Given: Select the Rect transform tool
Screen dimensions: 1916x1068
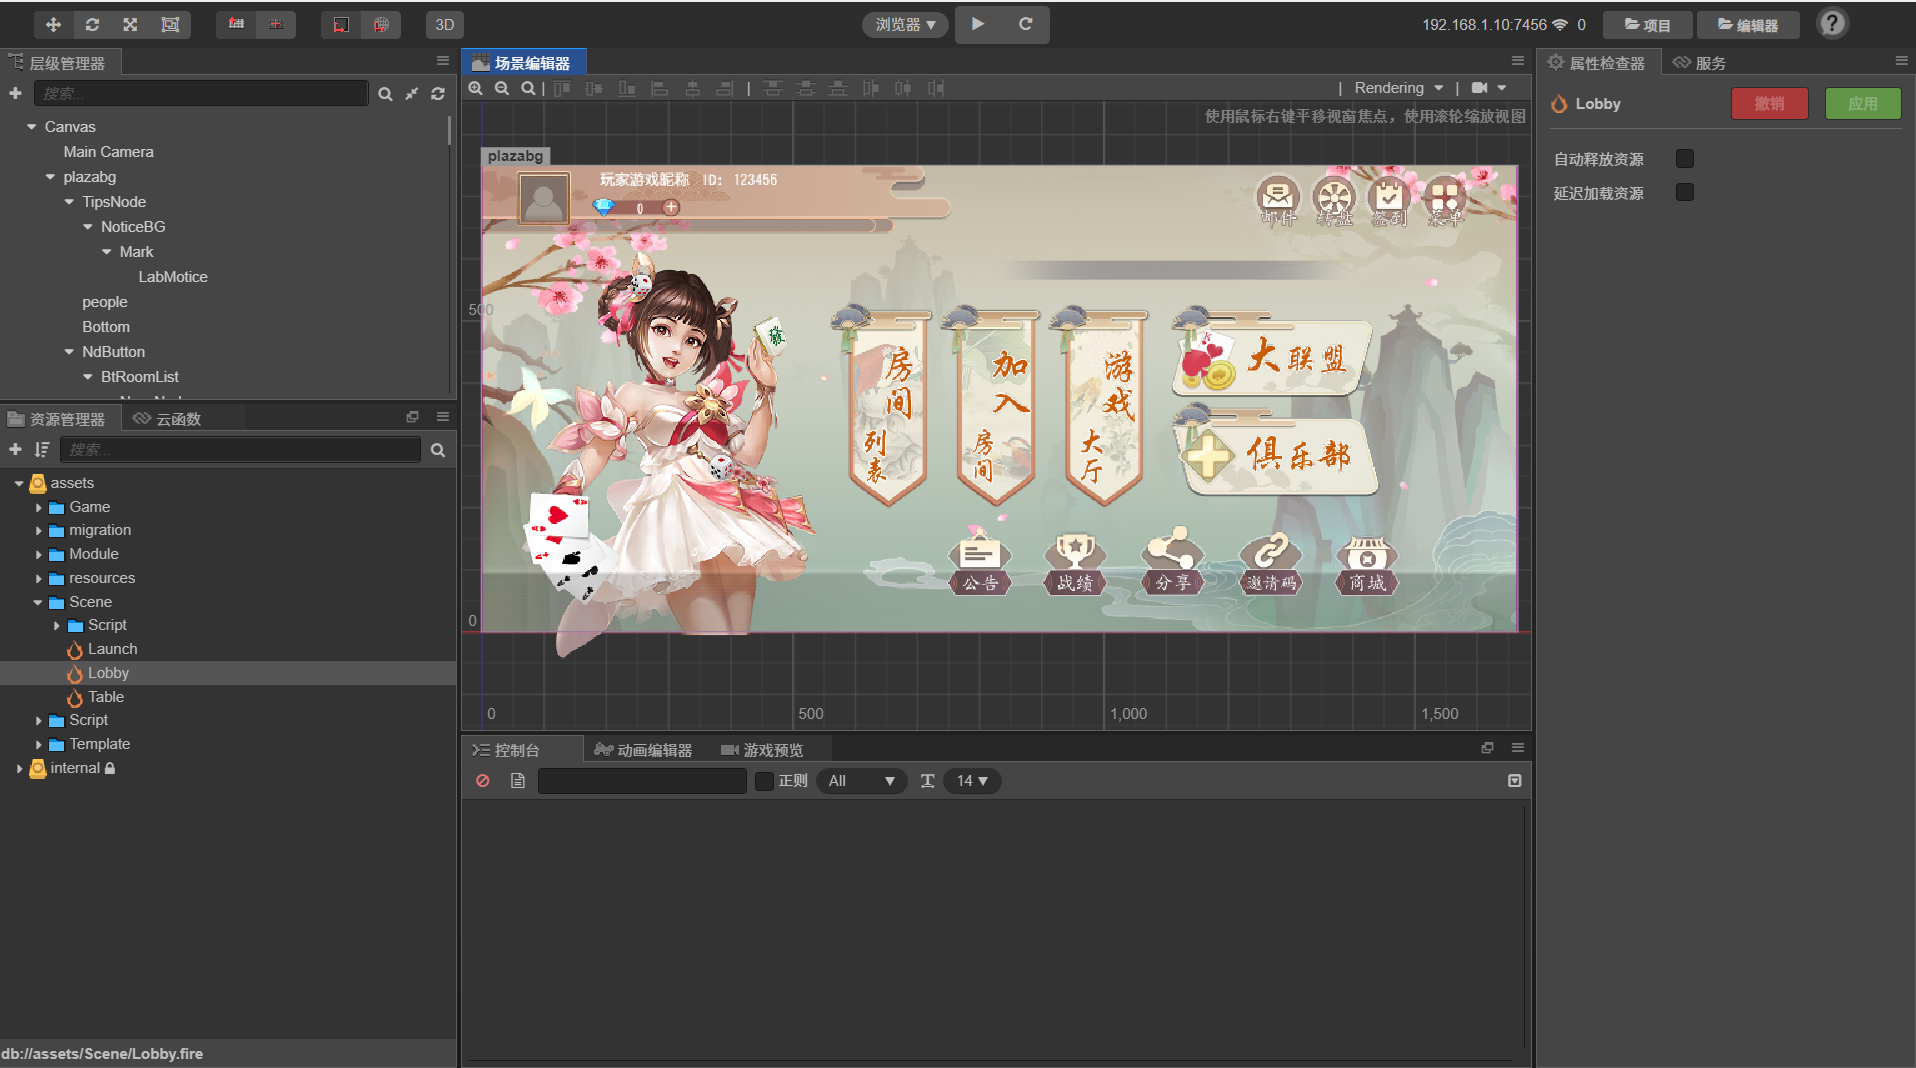Looking at the screenshot, I should (170, 24).
